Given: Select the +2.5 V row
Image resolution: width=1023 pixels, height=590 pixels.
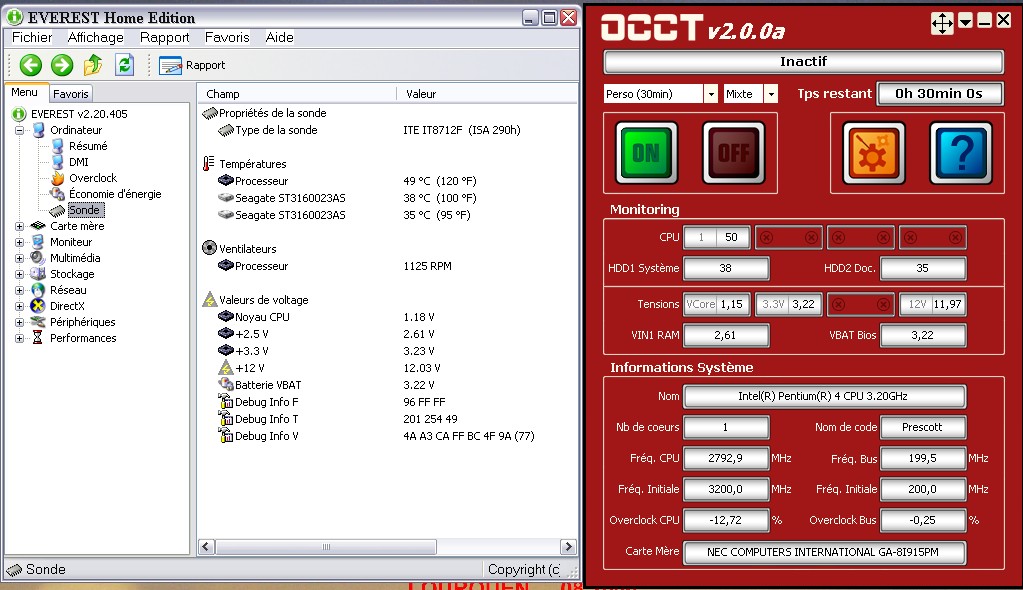Looking at the screenshot, I should tap(388, 334).
